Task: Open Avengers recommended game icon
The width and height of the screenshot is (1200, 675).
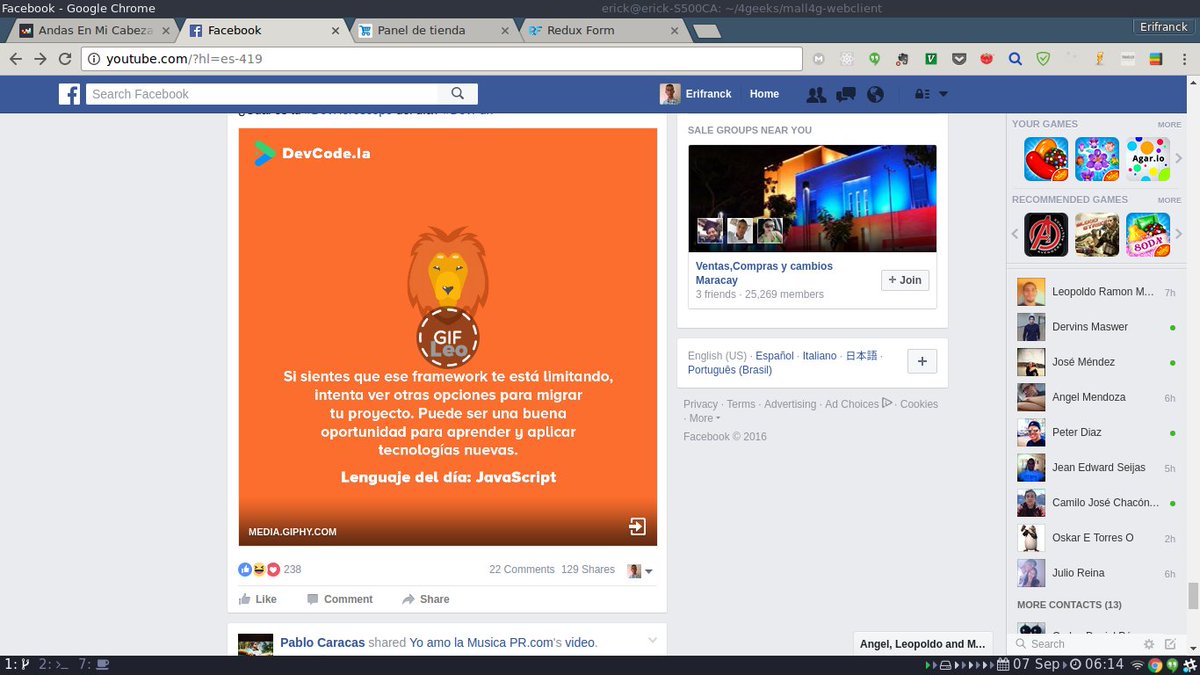Action: (x=1046, y=235)
